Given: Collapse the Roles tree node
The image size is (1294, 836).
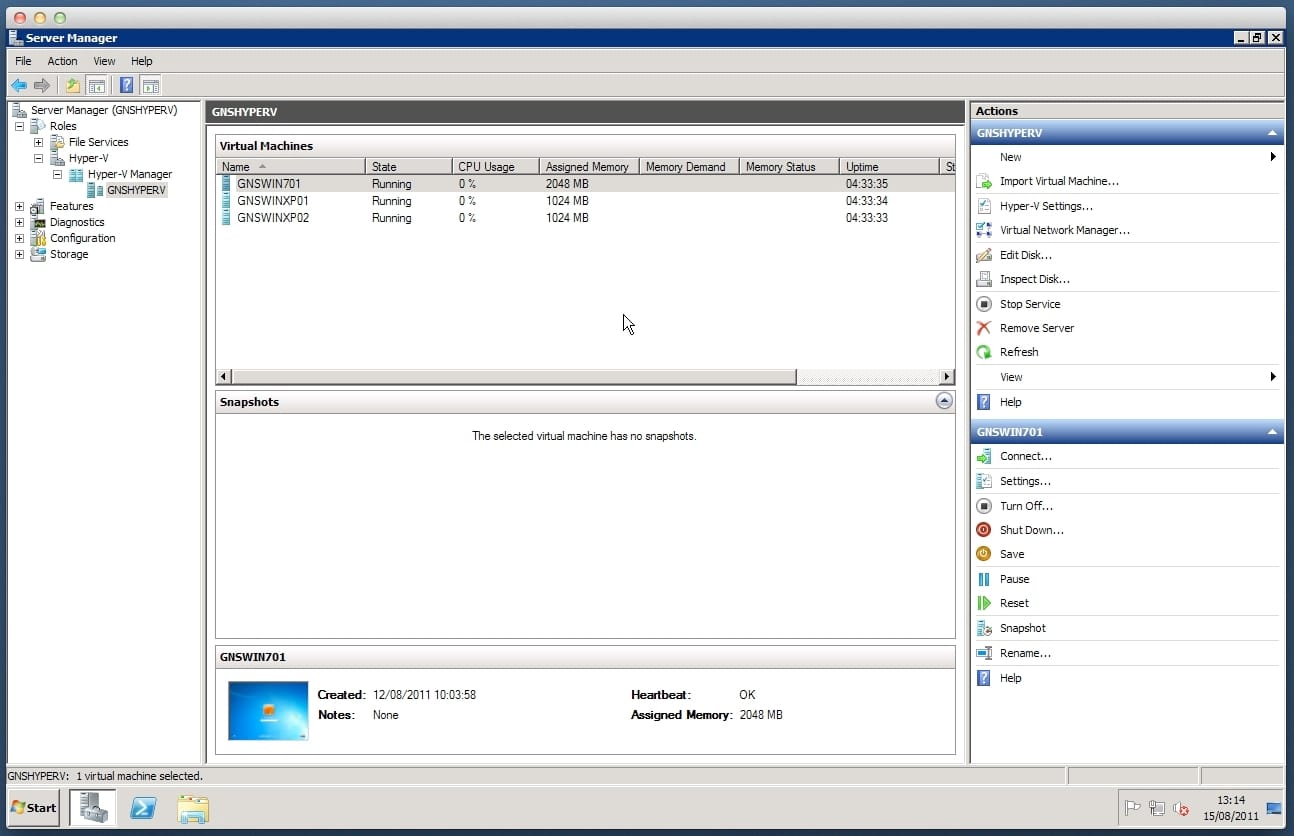Looking at the screenshot, I should (19, 126).
